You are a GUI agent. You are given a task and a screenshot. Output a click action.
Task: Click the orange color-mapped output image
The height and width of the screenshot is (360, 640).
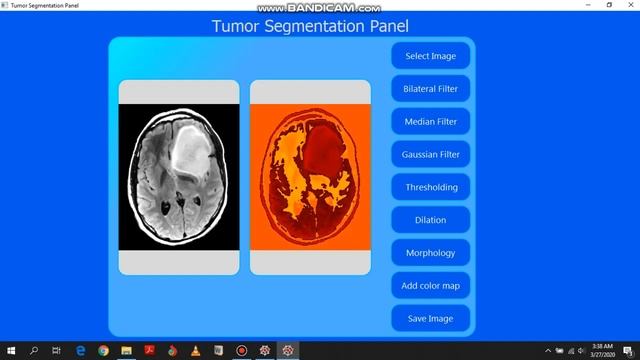point(310,177)
